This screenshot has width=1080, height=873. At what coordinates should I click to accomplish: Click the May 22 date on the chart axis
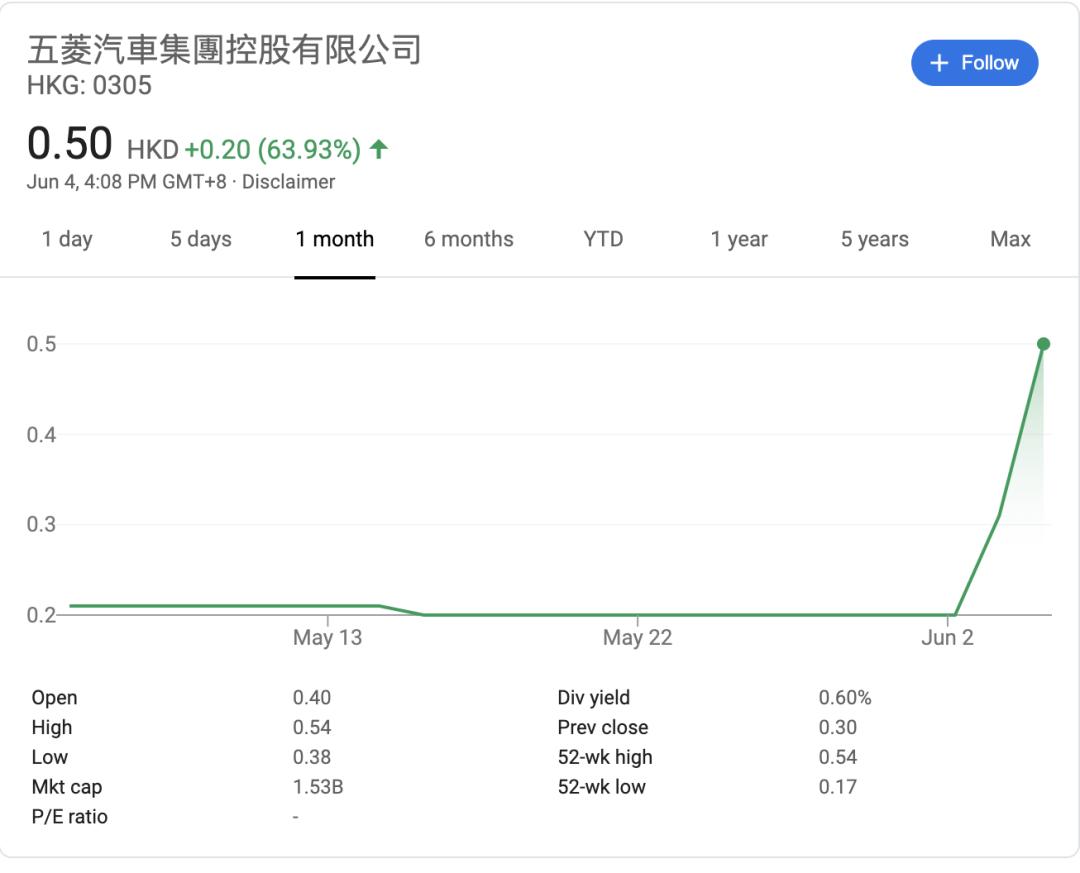637,638
